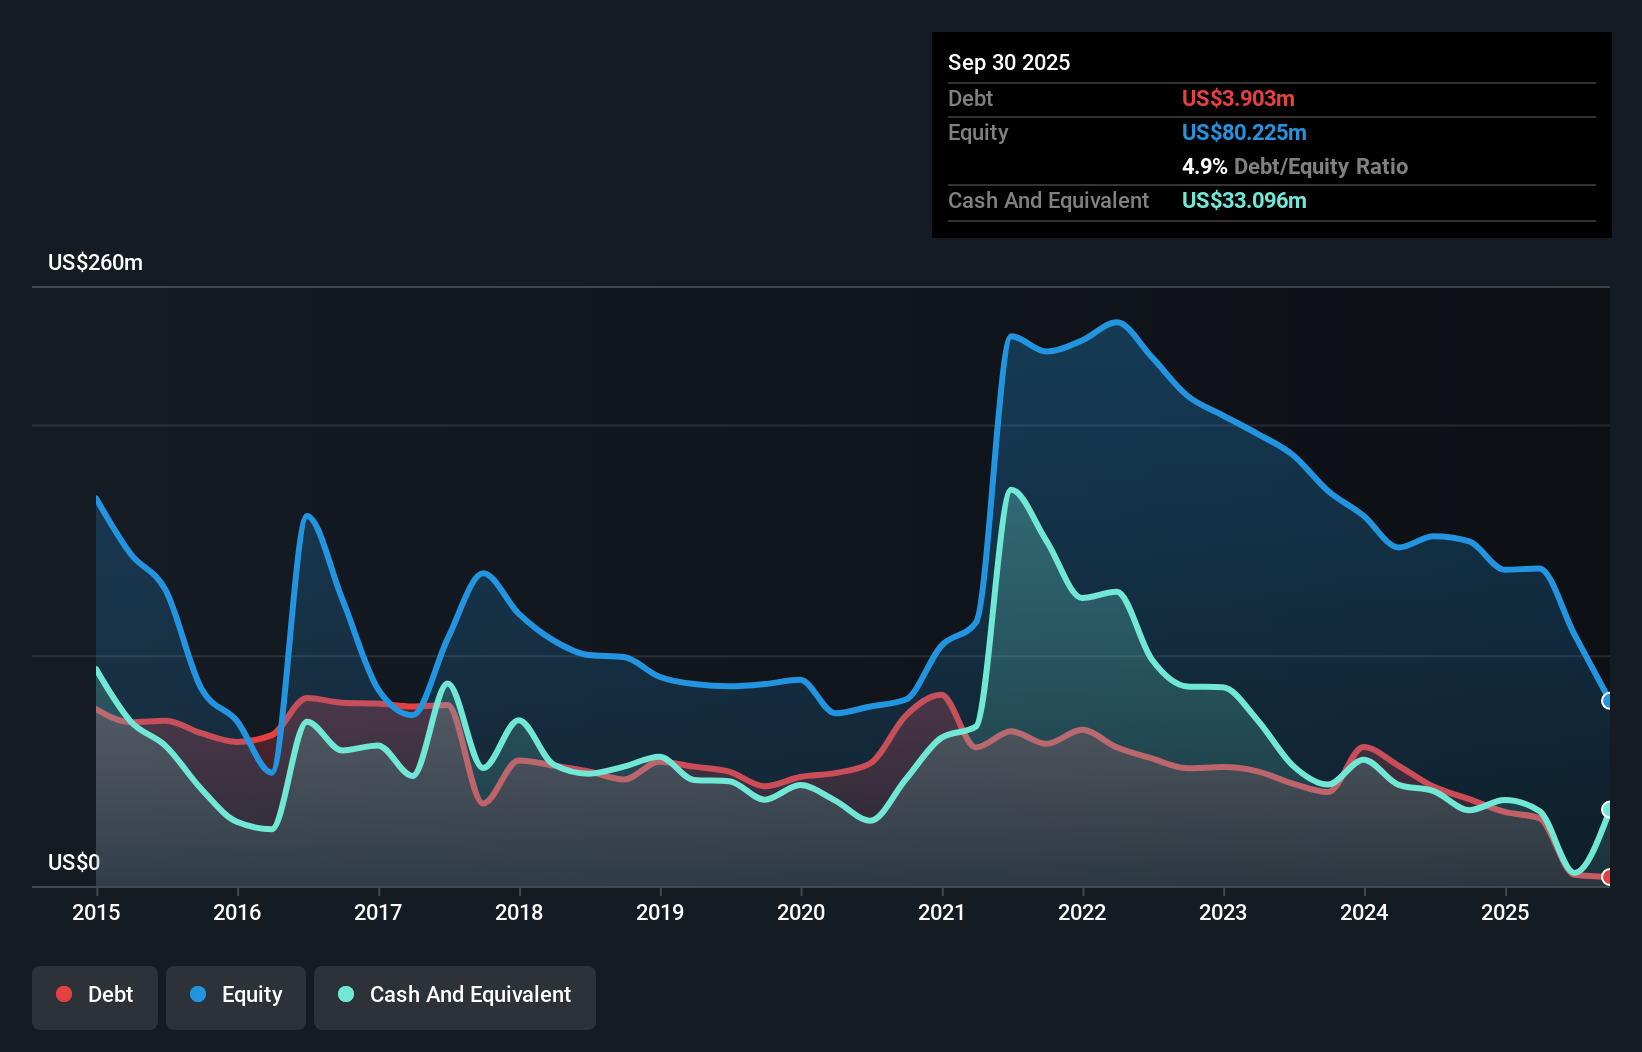This screenshot has height=1052, width=1642.
Task: Click the red Debt legend dot
Action: (64, 994)
